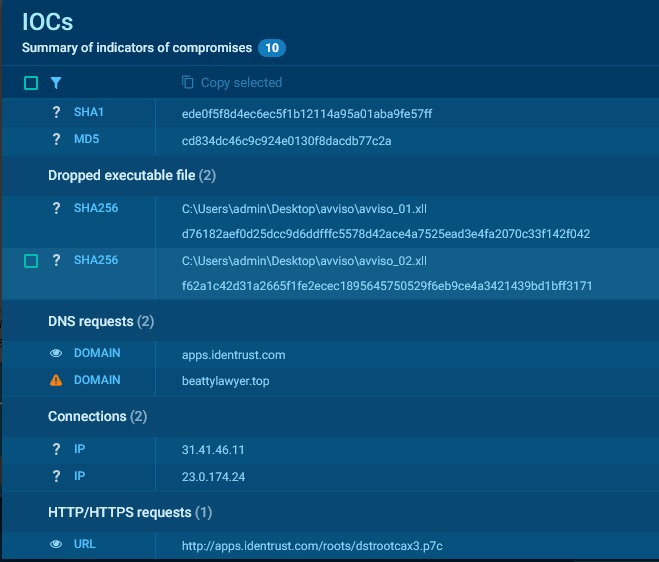Select IP address 23.0.174.24

[x=214, y=477]
